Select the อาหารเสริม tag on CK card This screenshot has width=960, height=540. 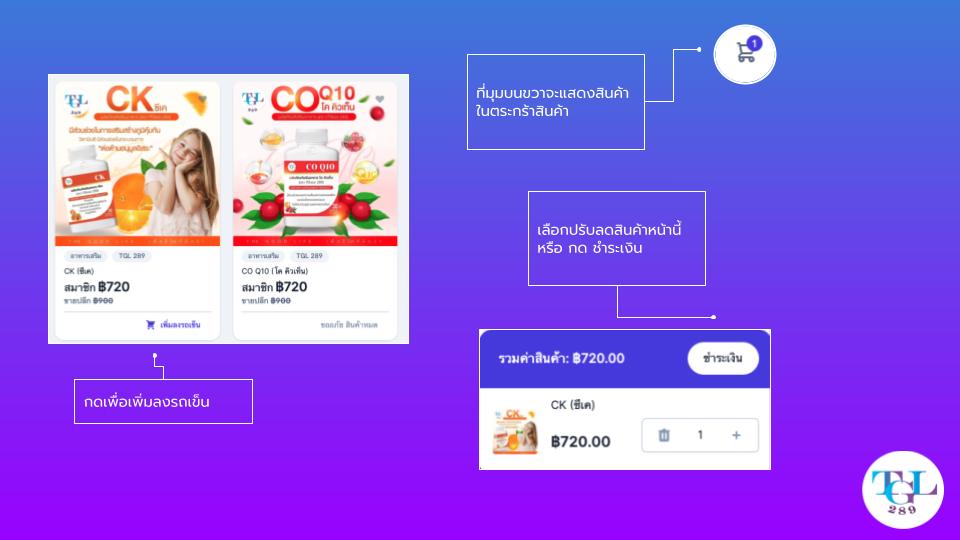(86, 256)
